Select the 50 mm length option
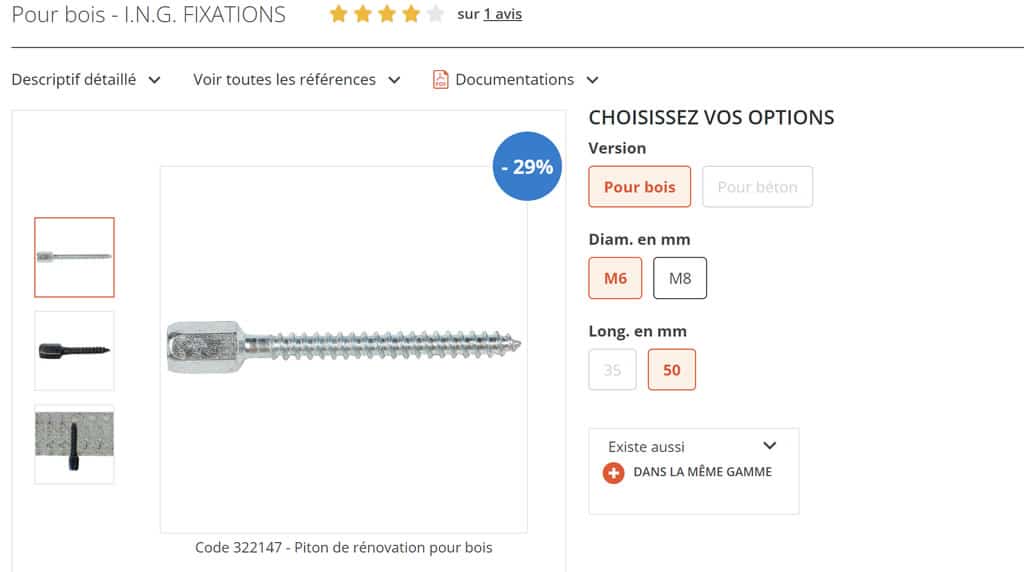Image resolution: width=1024 pixels, height=572 pixels. tap(672, 370)
